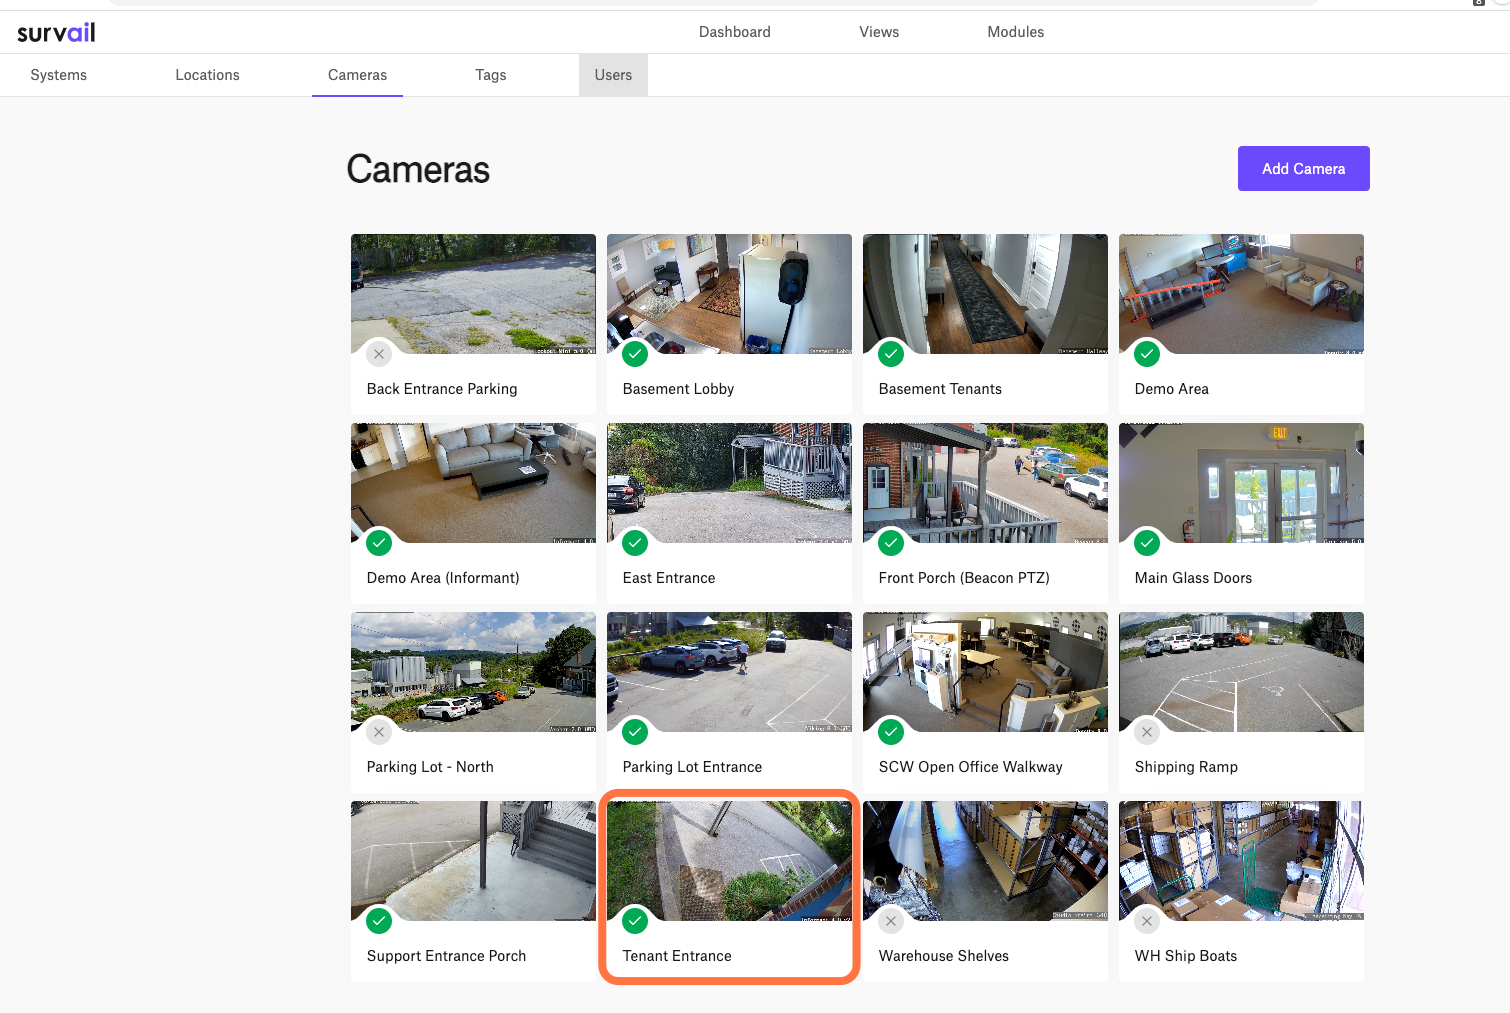Image resolution: width=1510 pixels, height=1013 pixels.
Task: Click the WH Ship Boats label
Action: (1186, 956)
